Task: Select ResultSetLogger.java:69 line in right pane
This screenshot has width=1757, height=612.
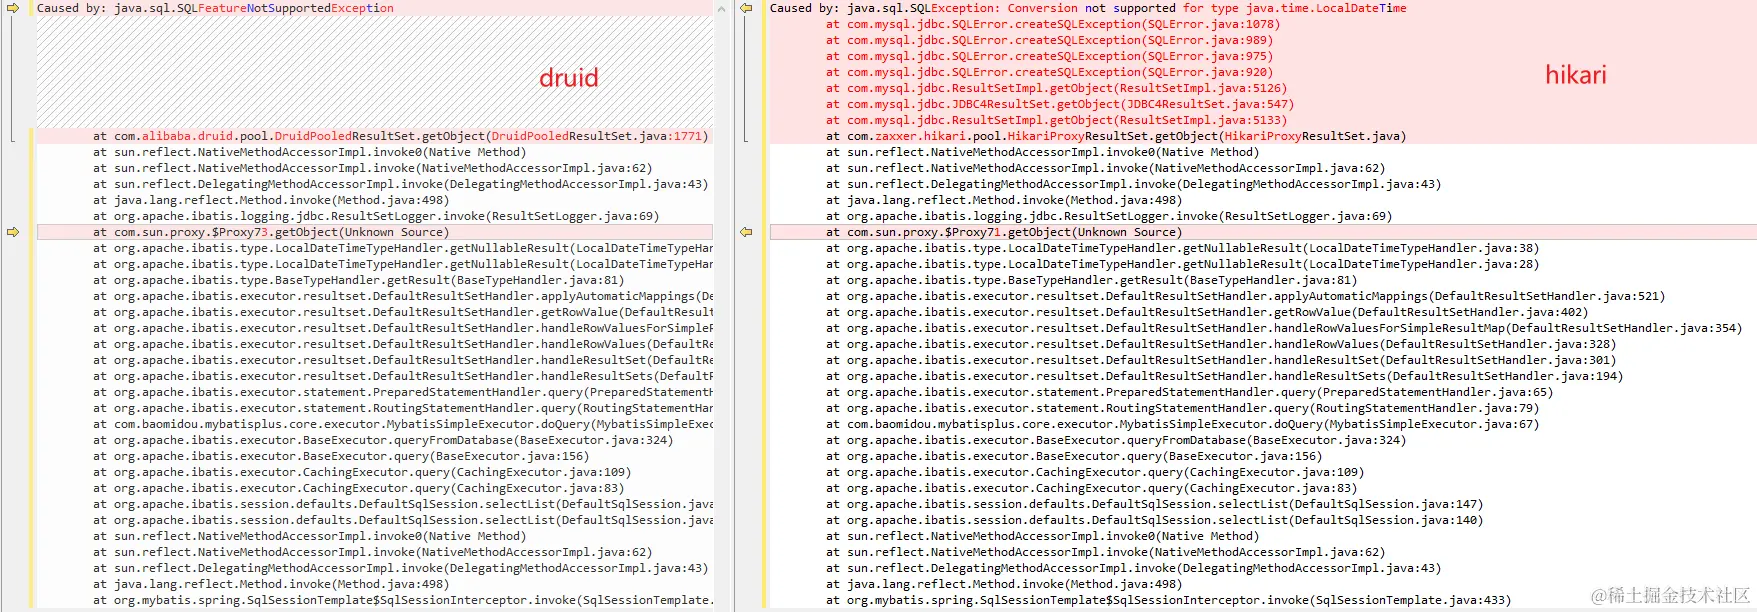Action: point(1108,216)
